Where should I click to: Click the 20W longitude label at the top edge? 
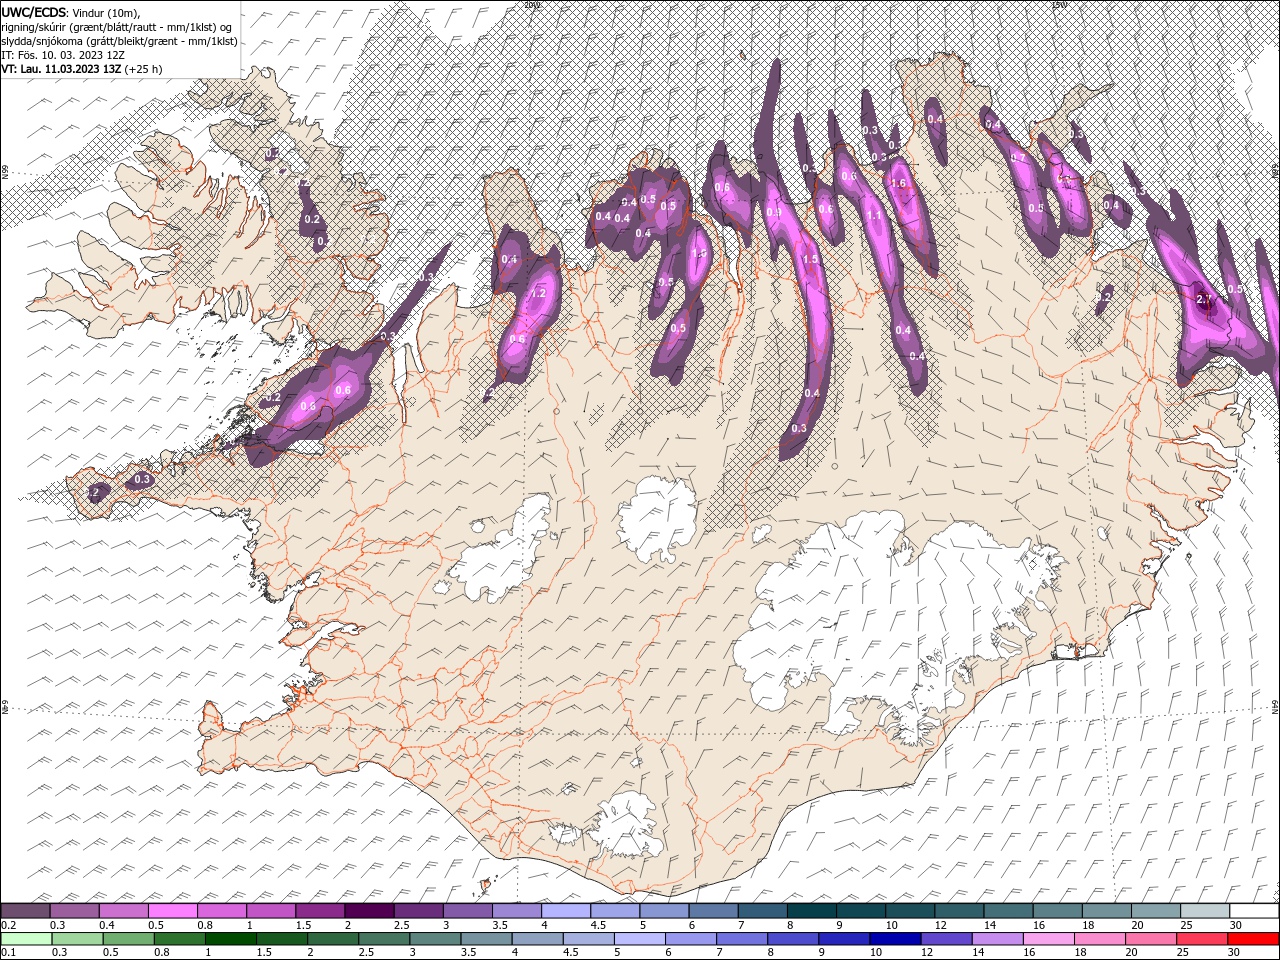pos(531,5)
